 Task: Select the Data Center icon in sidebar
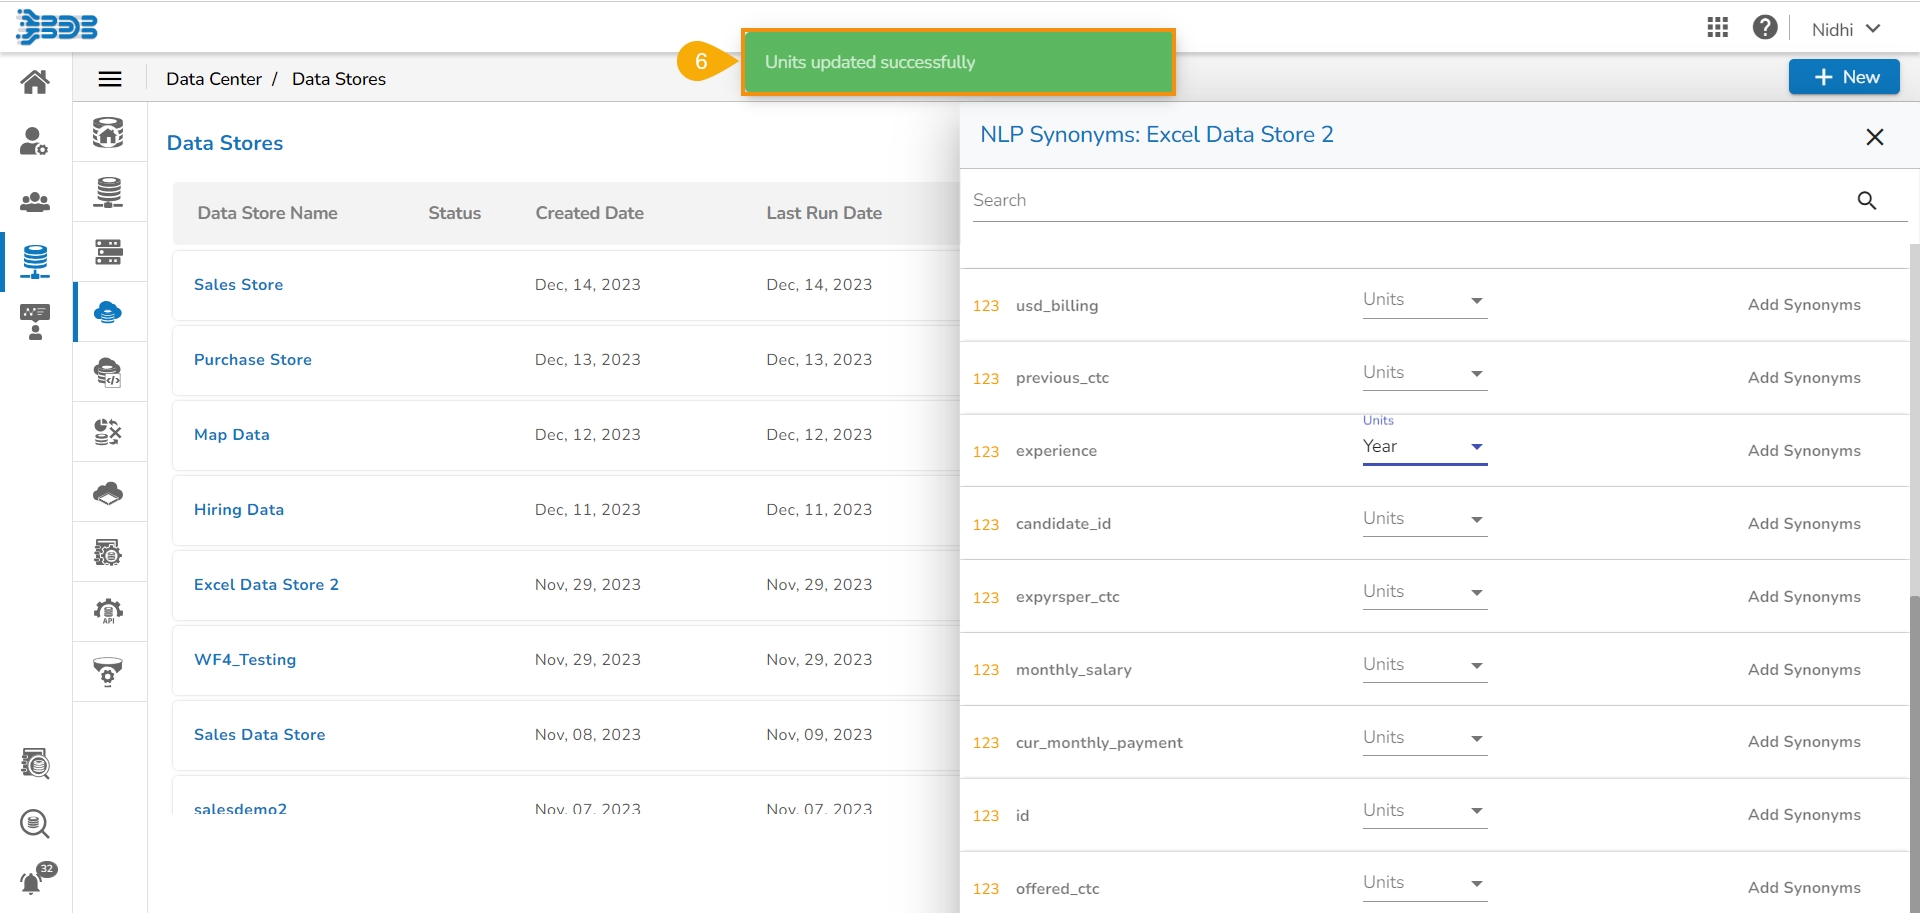(35, 261)
